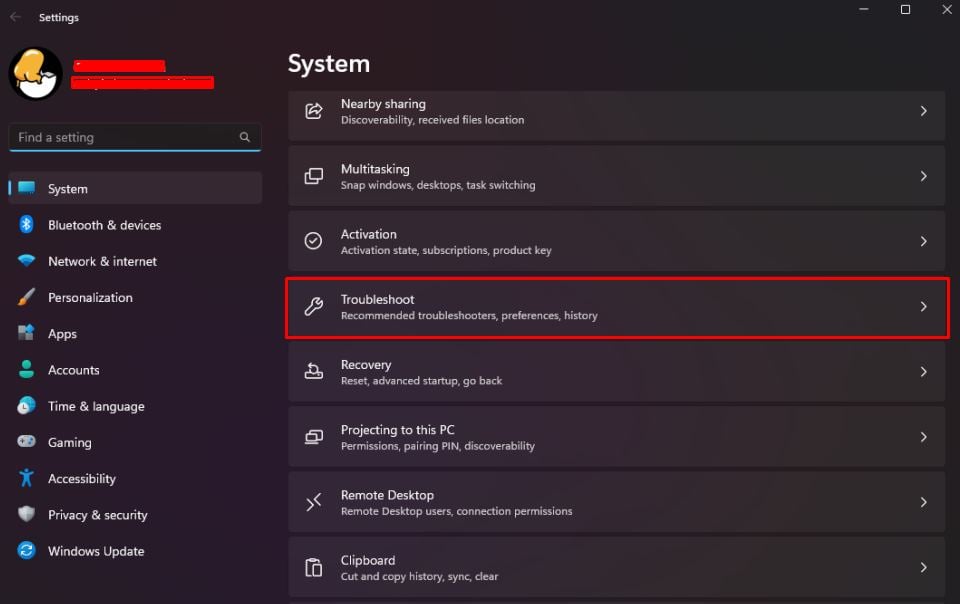The width and height of the screenshot is (960, 604).
Task: Open Windows Update from the sidebar
Action: click(95, 551)
